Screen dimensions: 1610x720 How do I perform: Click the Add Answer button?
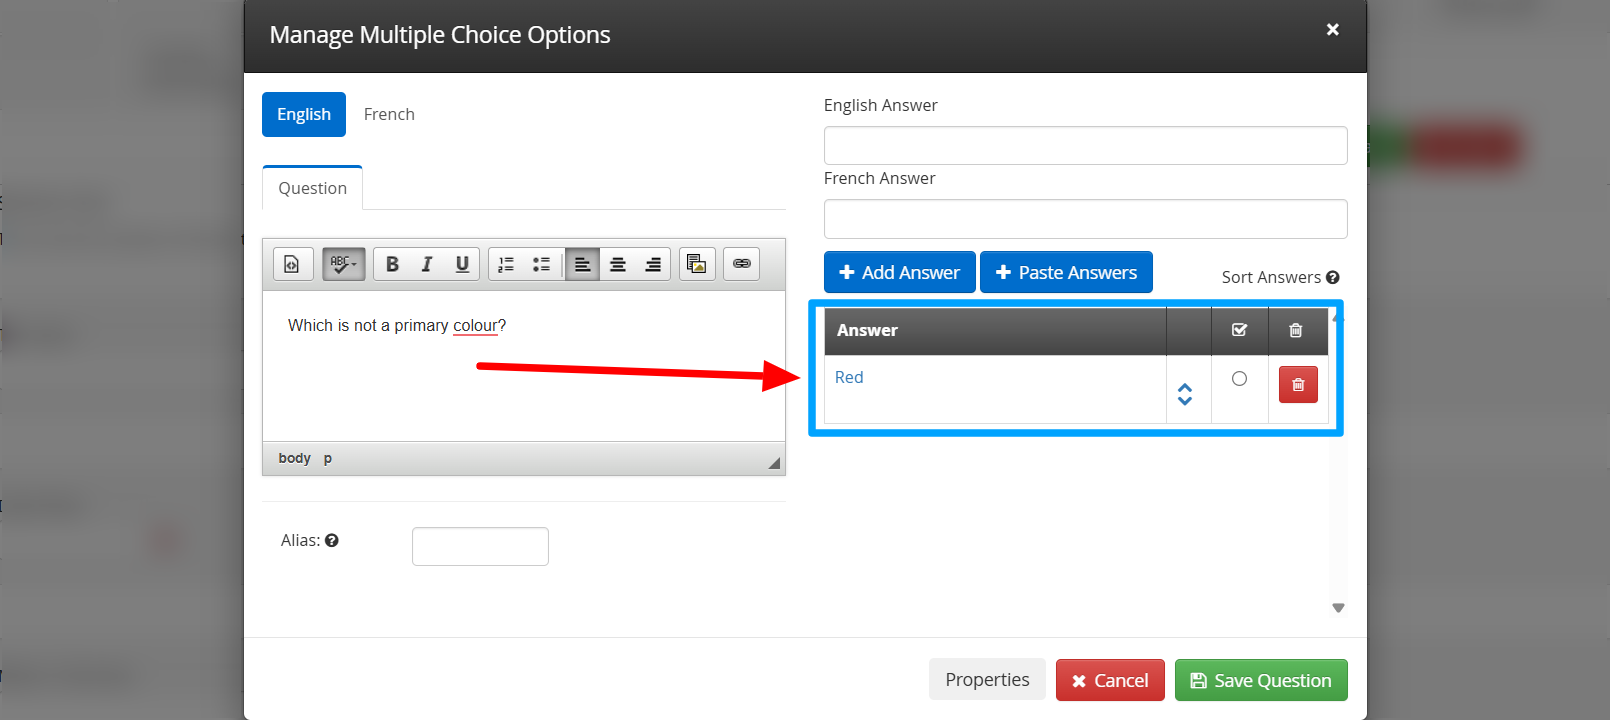(899, 273)
